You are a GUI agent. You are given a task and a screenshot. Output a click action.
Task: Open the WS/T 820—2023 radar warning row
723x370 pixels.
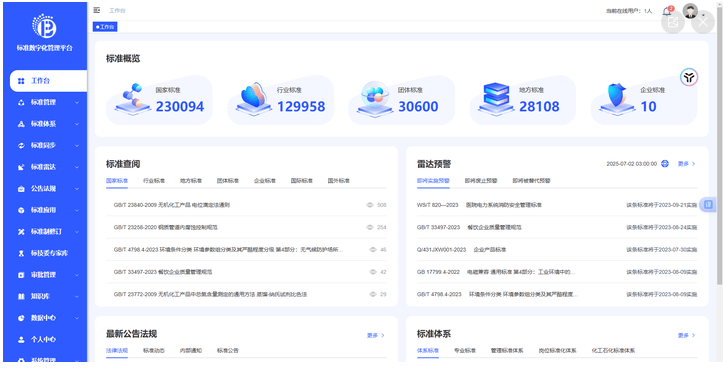(x=557, y=205)
